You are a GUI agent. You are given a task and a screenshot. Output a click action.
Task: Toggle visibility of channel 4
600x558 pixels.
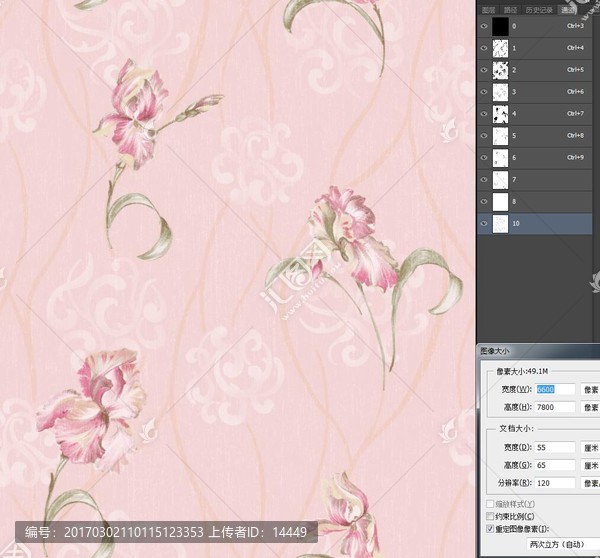click(484, 114)
